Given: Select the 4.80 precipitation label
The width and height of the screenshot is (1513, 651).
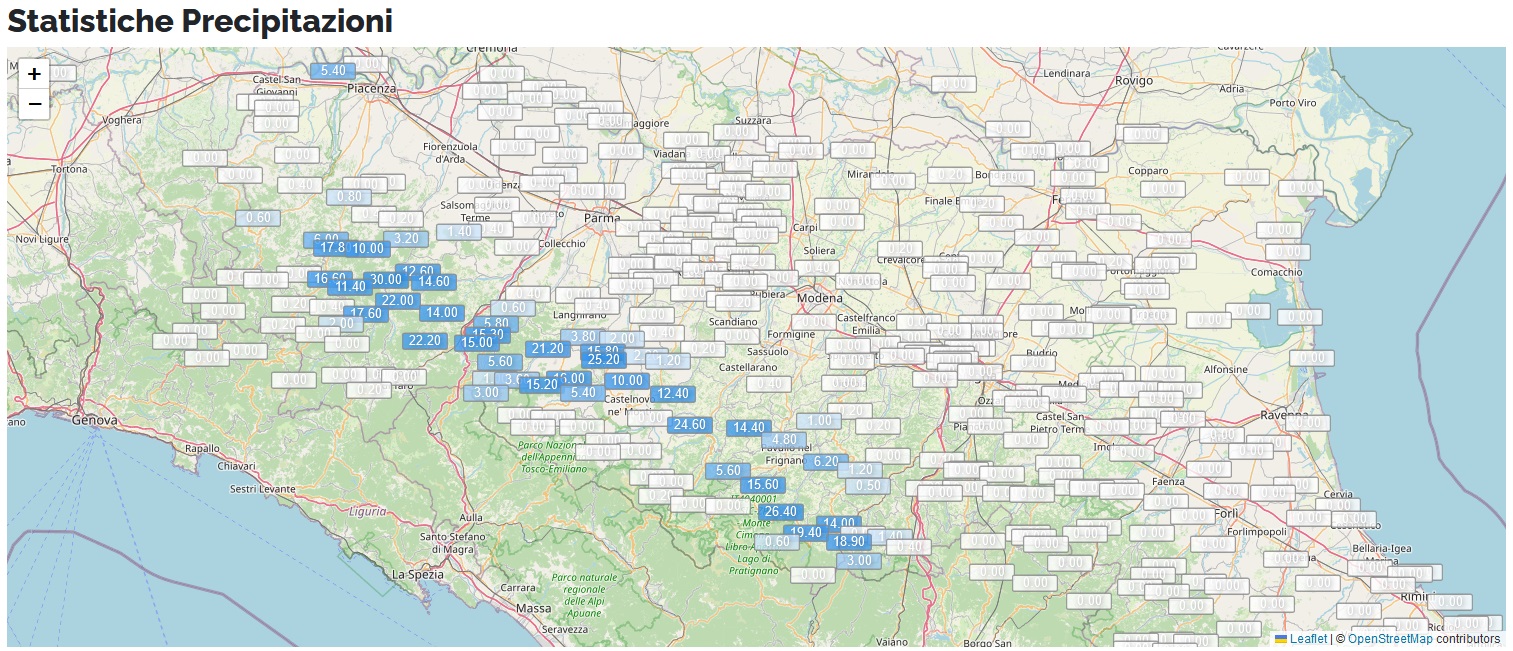Looking at the screenshot, I should (x=784, y=440).
